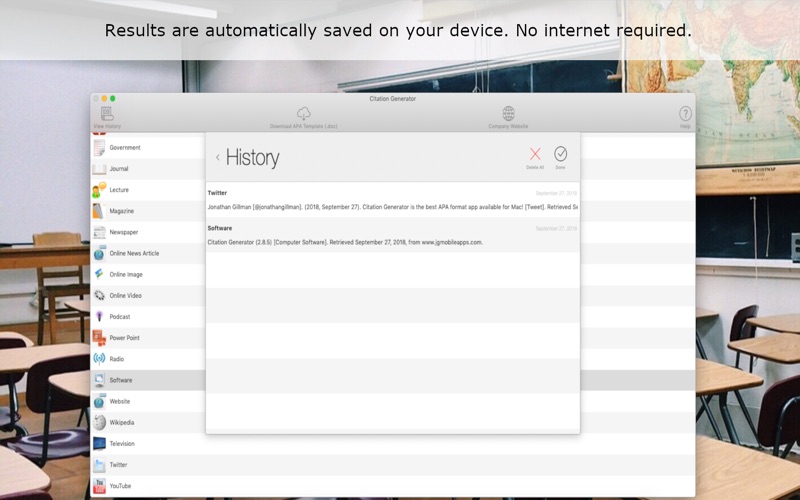This screenshot has width=800, height=500.
Task: Click the Software entry's September 27, 2018 date
Action: 556,229
